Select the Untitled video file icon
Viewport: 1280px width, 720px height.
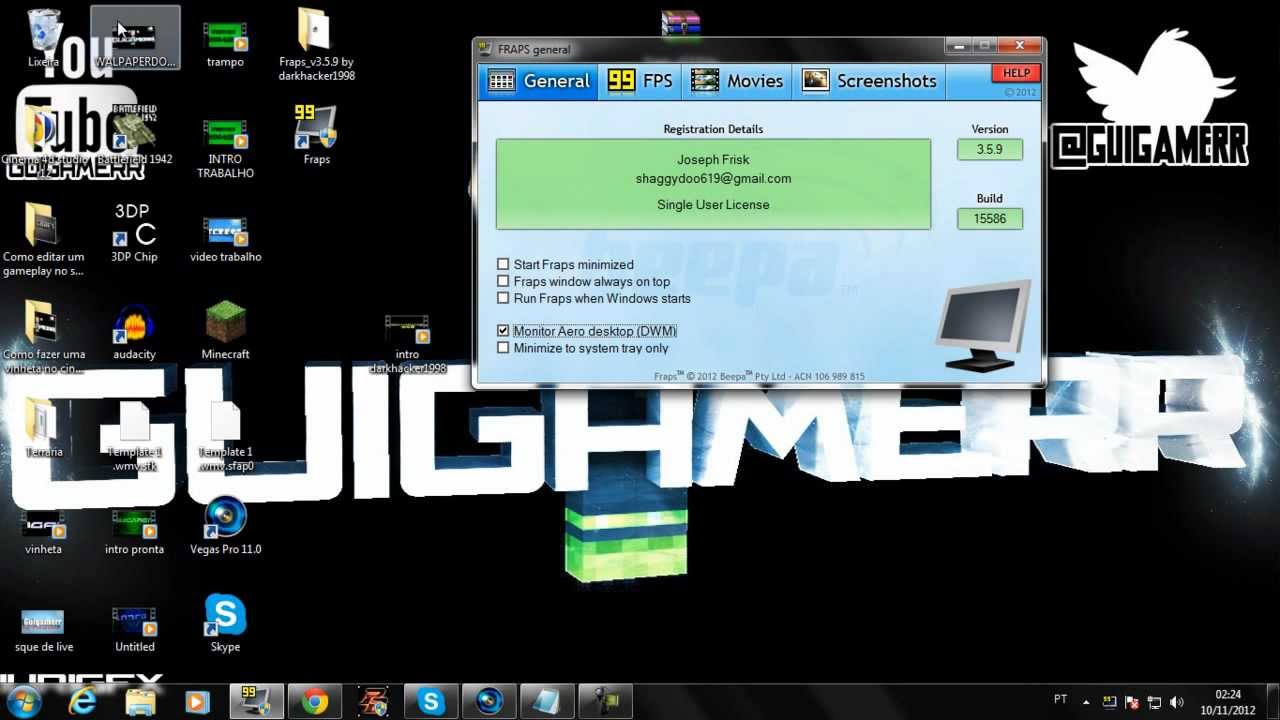[x=134, y=630]
